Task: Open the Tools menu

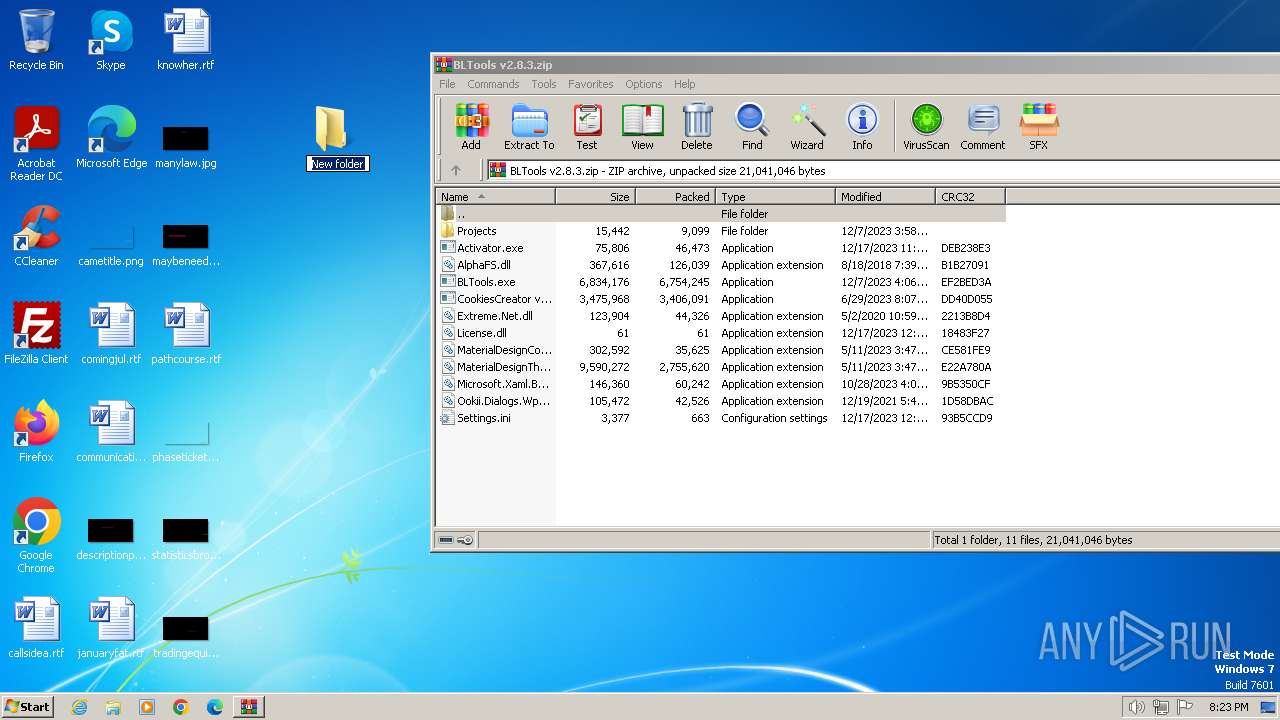Action: tap(544, 84)
